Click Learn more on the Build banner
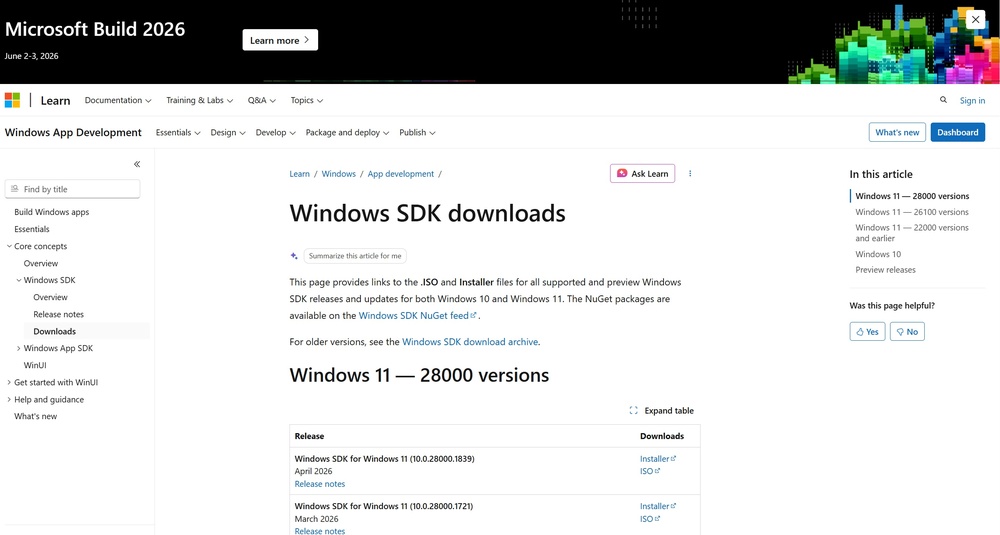The height and width of the screenshot is (535, 1000). 280,40
